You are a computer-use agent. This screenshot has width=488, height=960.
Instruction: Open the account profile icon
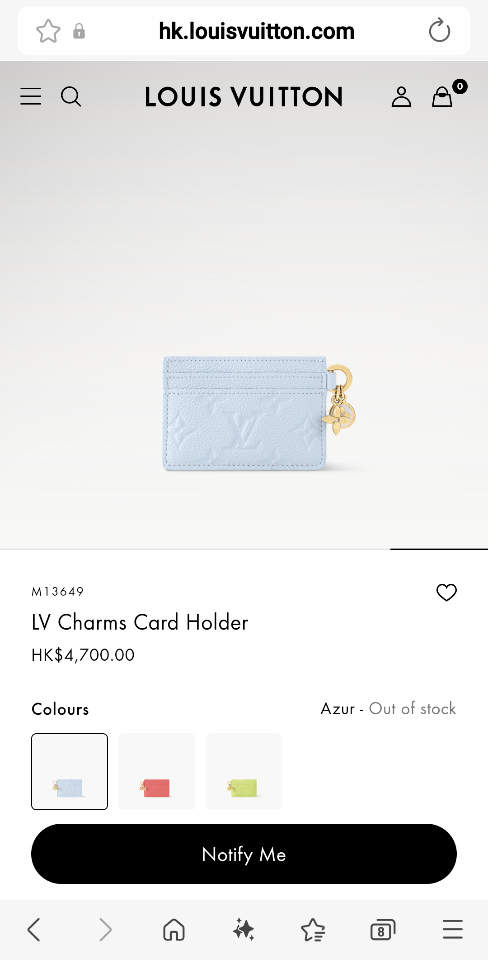401,97
